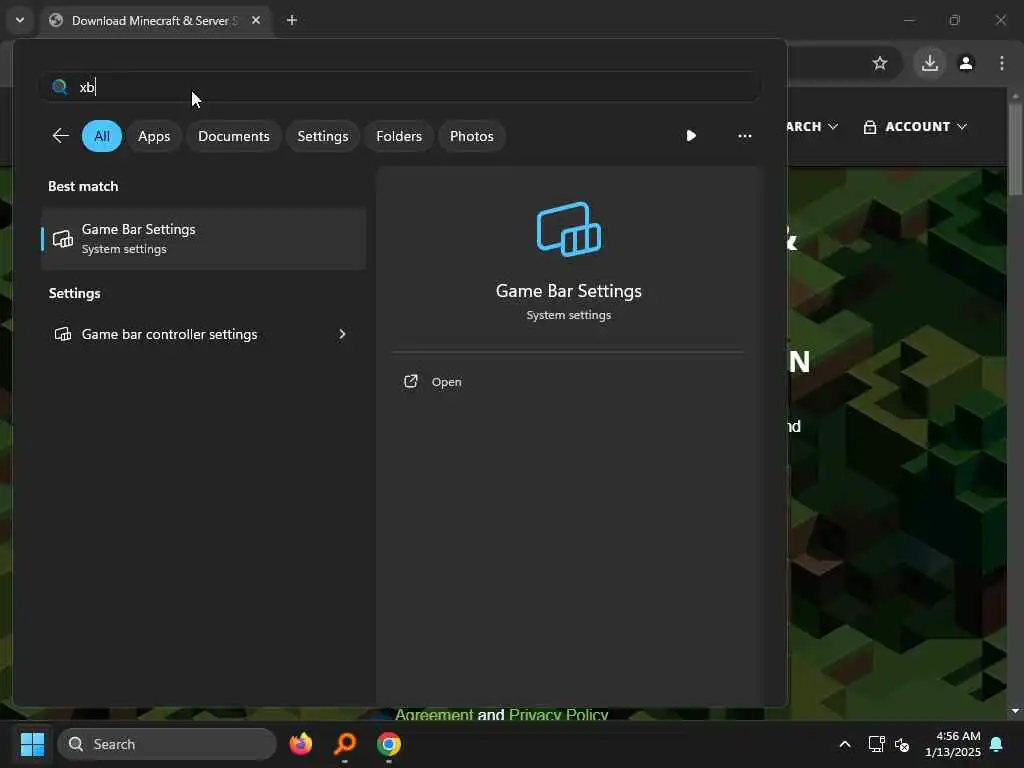Click the scrollbar down arrow on the webpage
The width and height of the screenshot is (1024, 768).
(1015, 711)
